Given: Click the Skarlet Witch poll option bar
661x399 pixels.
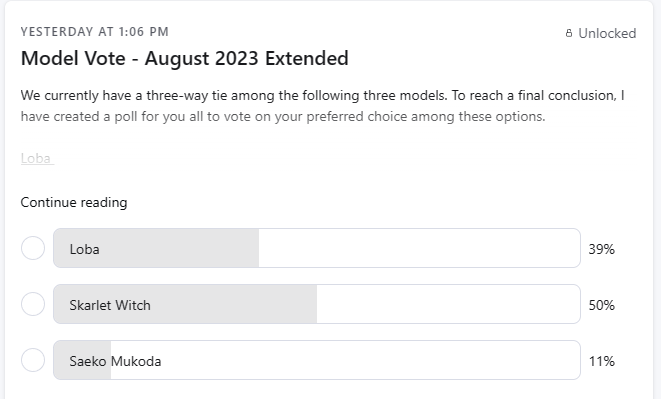Looking at the screenshot, I should (x=317, y=304).
